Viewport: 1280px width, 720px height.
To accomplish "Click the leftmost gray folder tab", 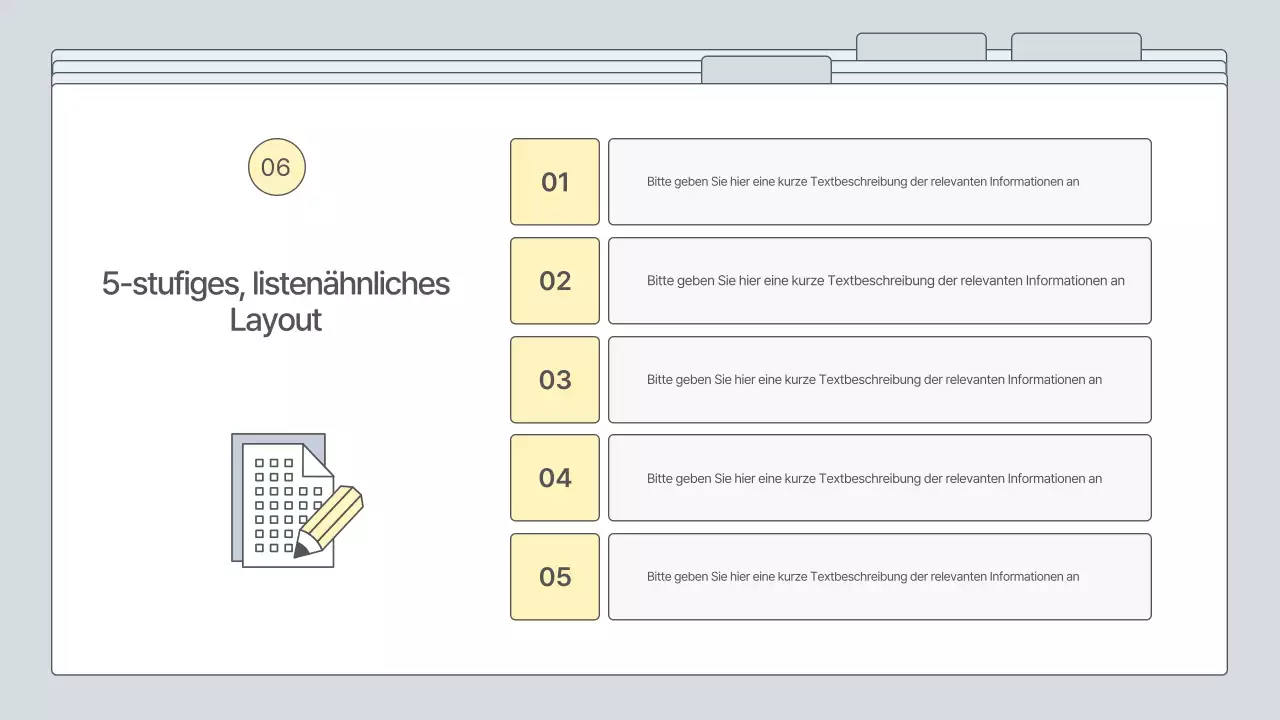I will tap(766, 69).
